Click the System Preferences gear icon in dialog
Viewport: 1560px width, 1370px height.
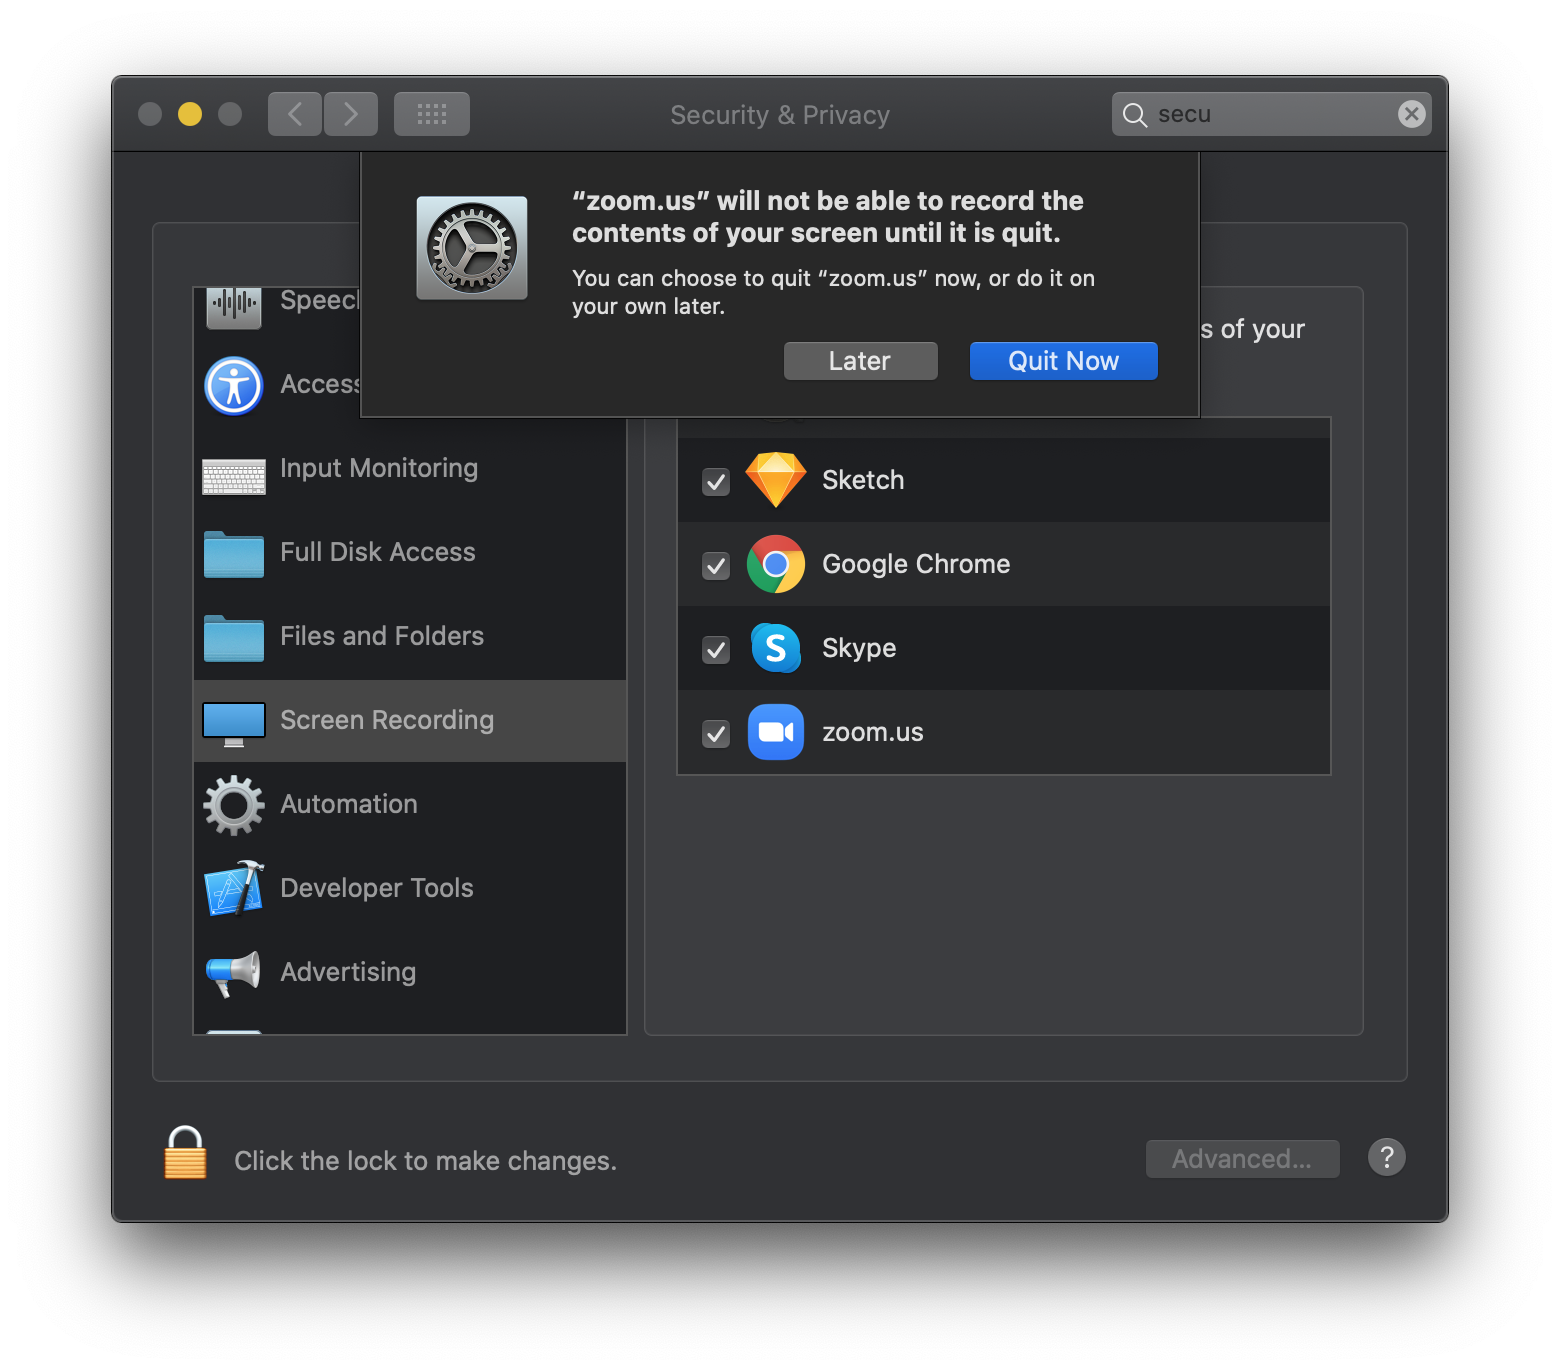pos(472,248)
